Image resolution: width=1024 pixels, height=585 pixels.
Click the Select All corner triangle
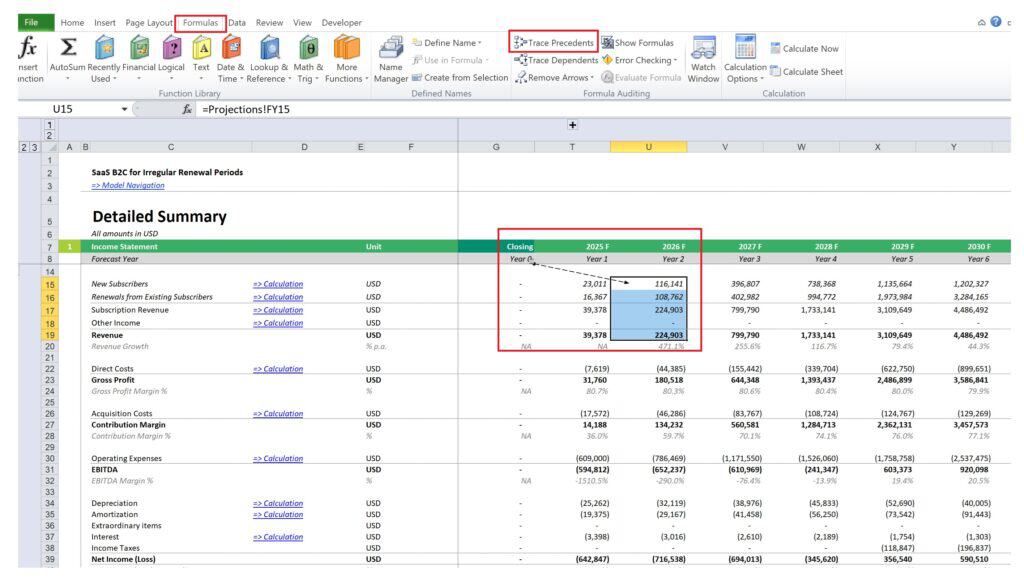[51, 148]
